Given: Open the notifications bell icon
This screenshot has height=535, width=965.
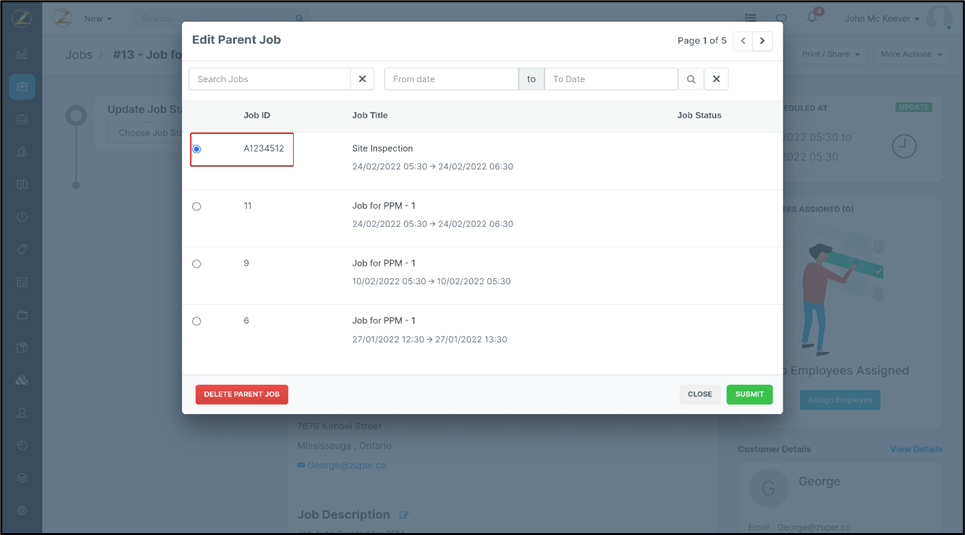Looking at the screenshot, I should [812, 18].
